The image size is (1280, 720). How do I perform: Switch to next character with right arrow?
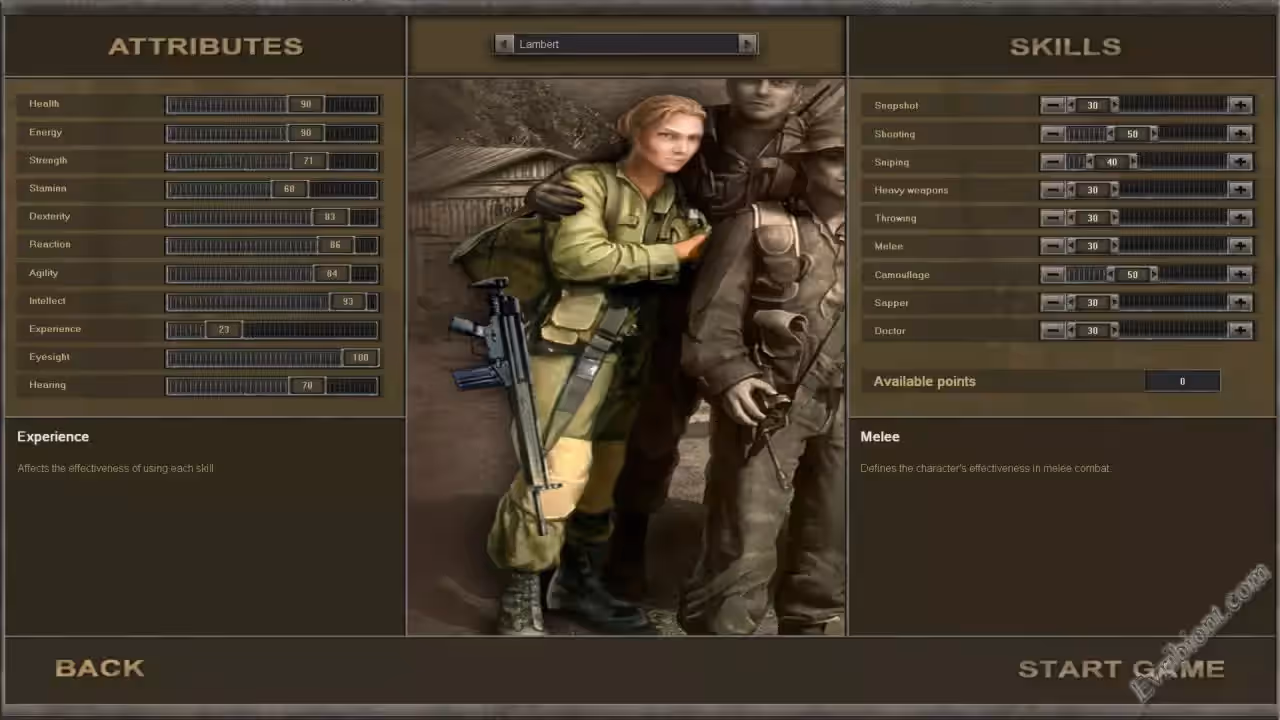click(747, 44)
